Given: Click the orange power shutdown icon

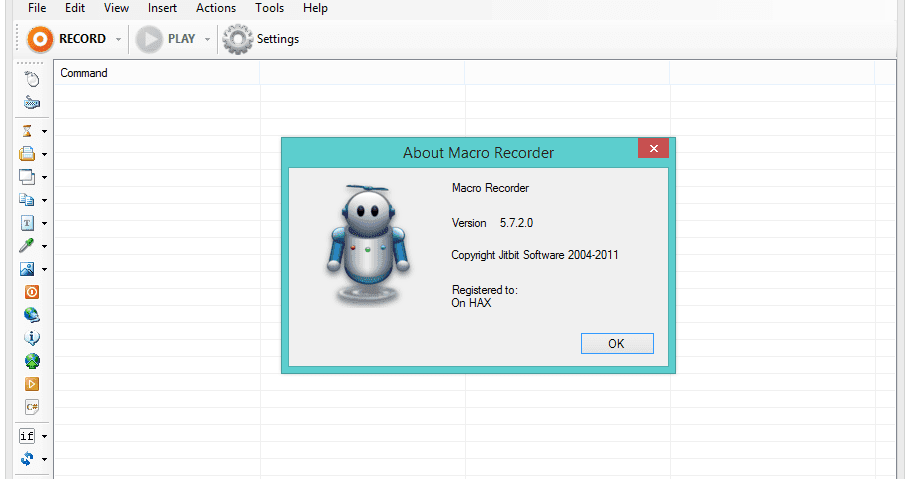Looking at the screenshot, I should click(32, 292).
